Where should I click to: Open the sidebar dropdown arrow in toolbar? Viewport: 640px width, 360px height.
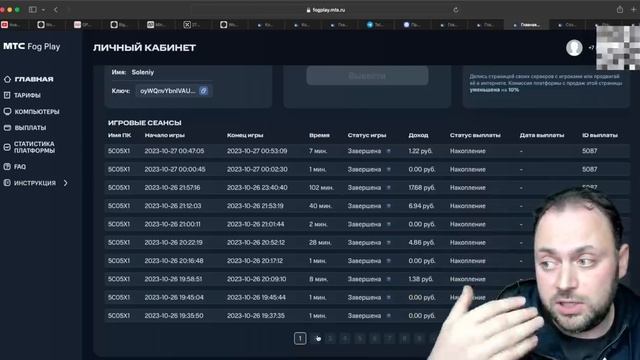43,10
